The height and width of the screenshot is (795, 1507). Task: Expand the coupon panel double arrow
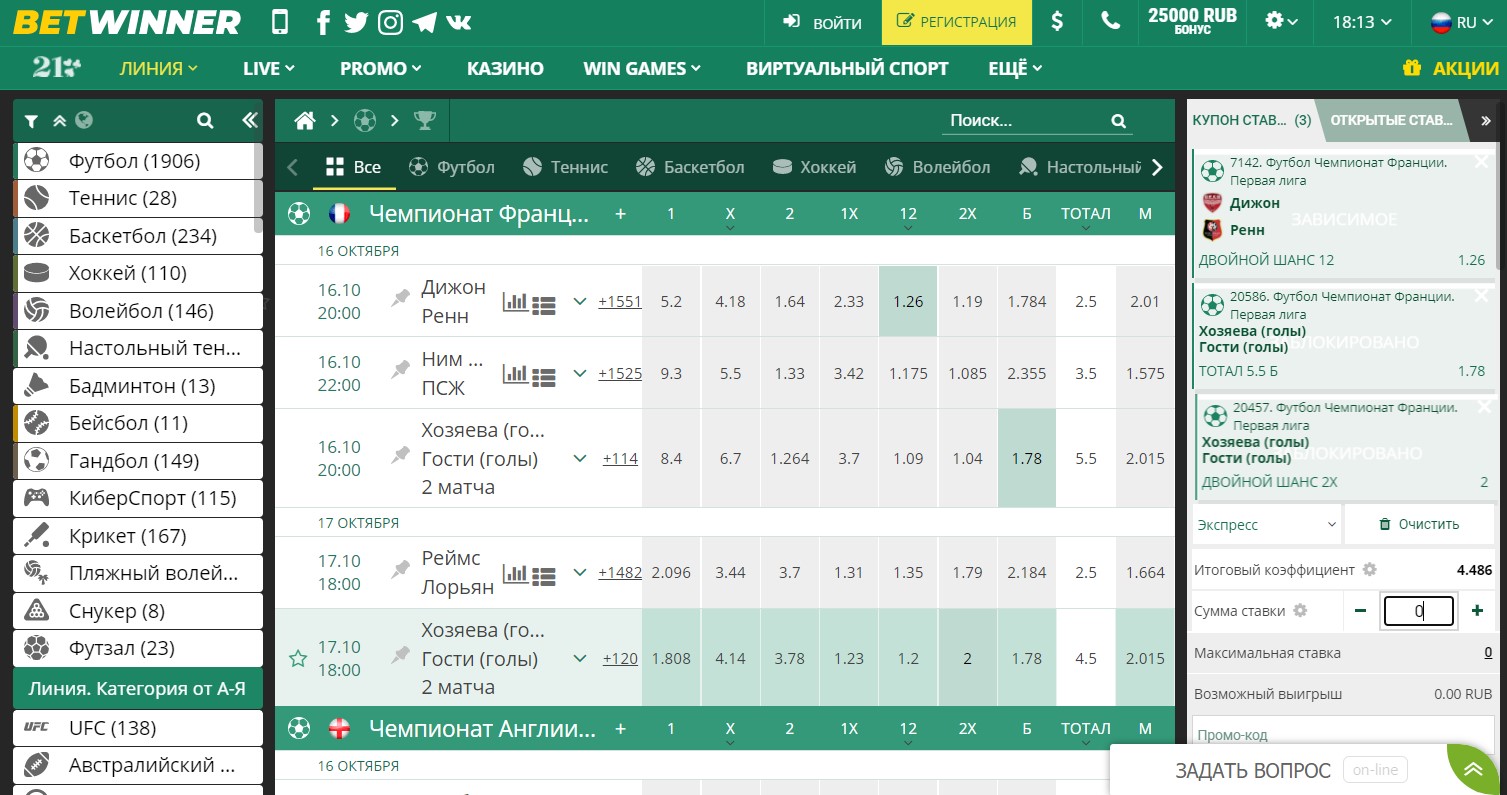pyautogui.click(x=1486, y=120)
